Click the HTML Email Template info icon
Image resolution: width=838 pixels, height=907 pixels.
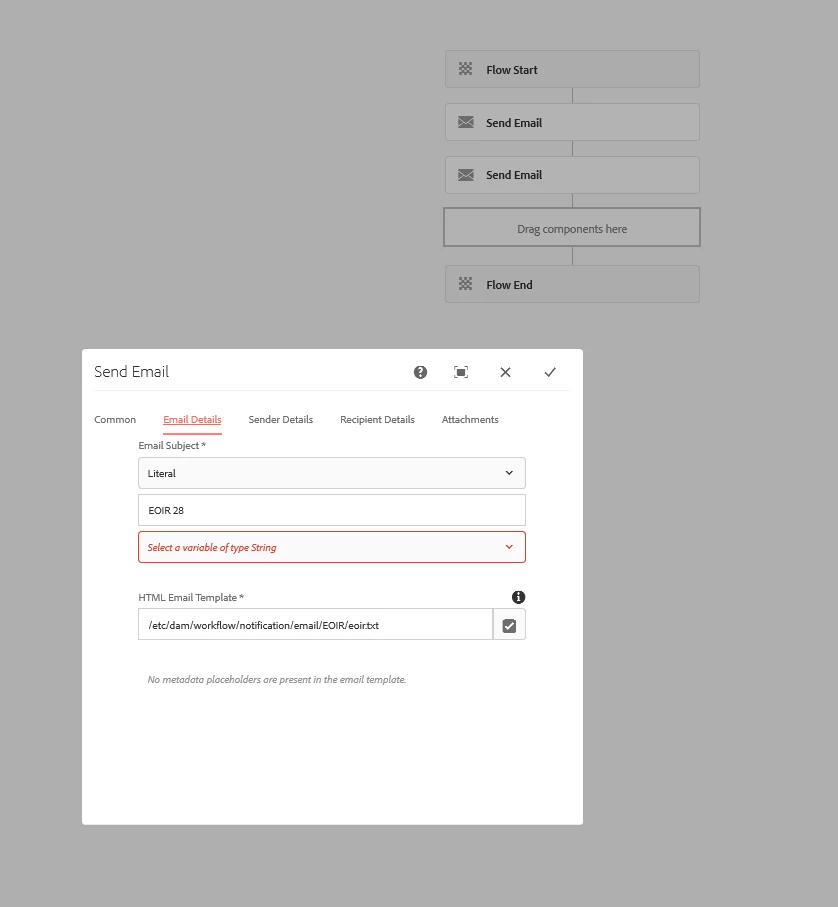(518, 597)
